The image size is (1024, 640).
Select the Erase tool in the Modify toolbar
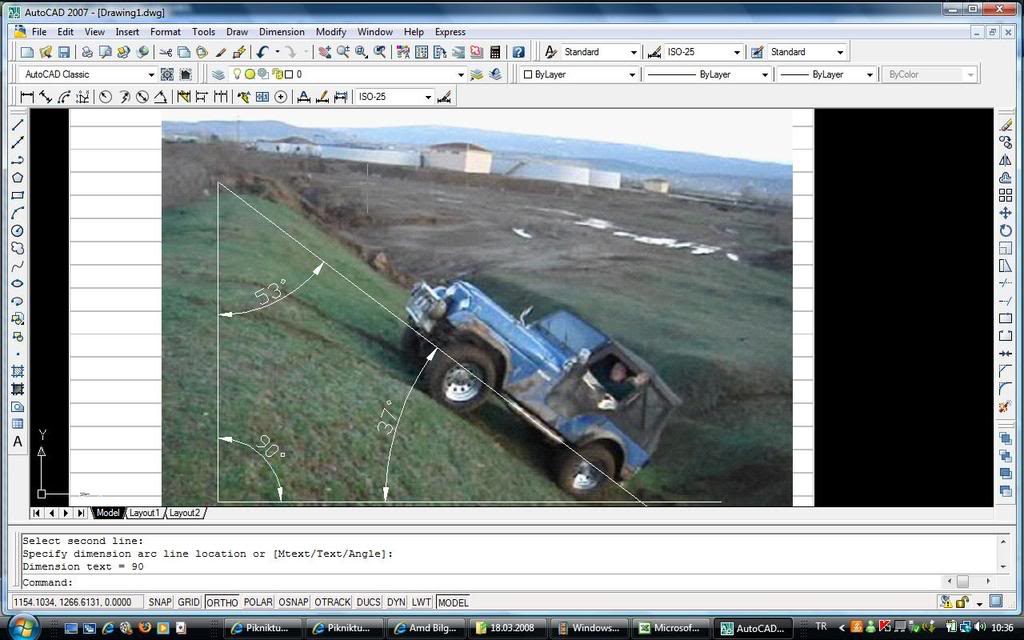1006,125
